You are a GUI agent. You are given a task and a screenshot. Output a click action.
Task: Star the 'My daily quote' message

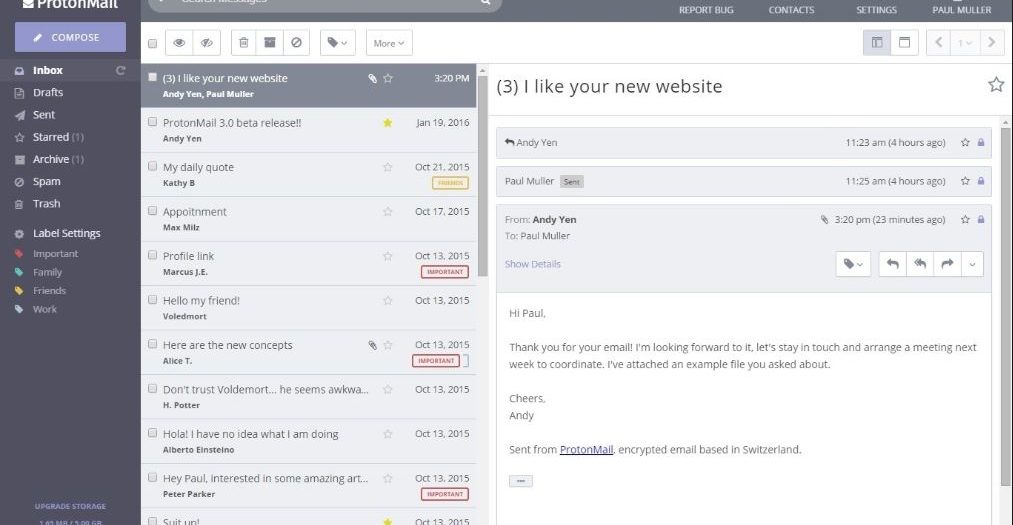click(x=388, y=167)
